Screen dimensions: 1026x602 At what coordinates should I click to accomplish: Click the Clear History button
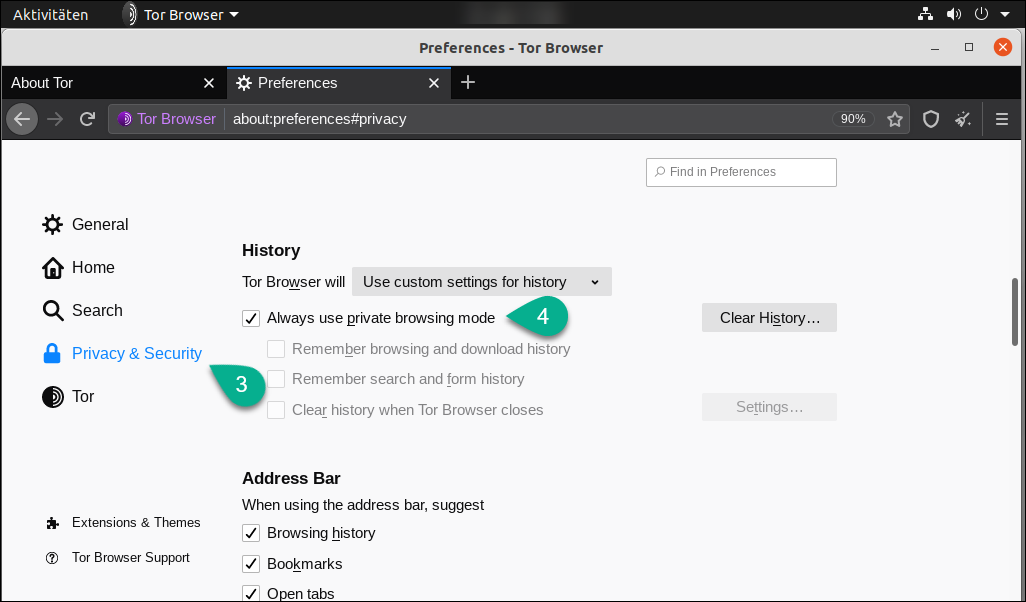coord(769,318)
